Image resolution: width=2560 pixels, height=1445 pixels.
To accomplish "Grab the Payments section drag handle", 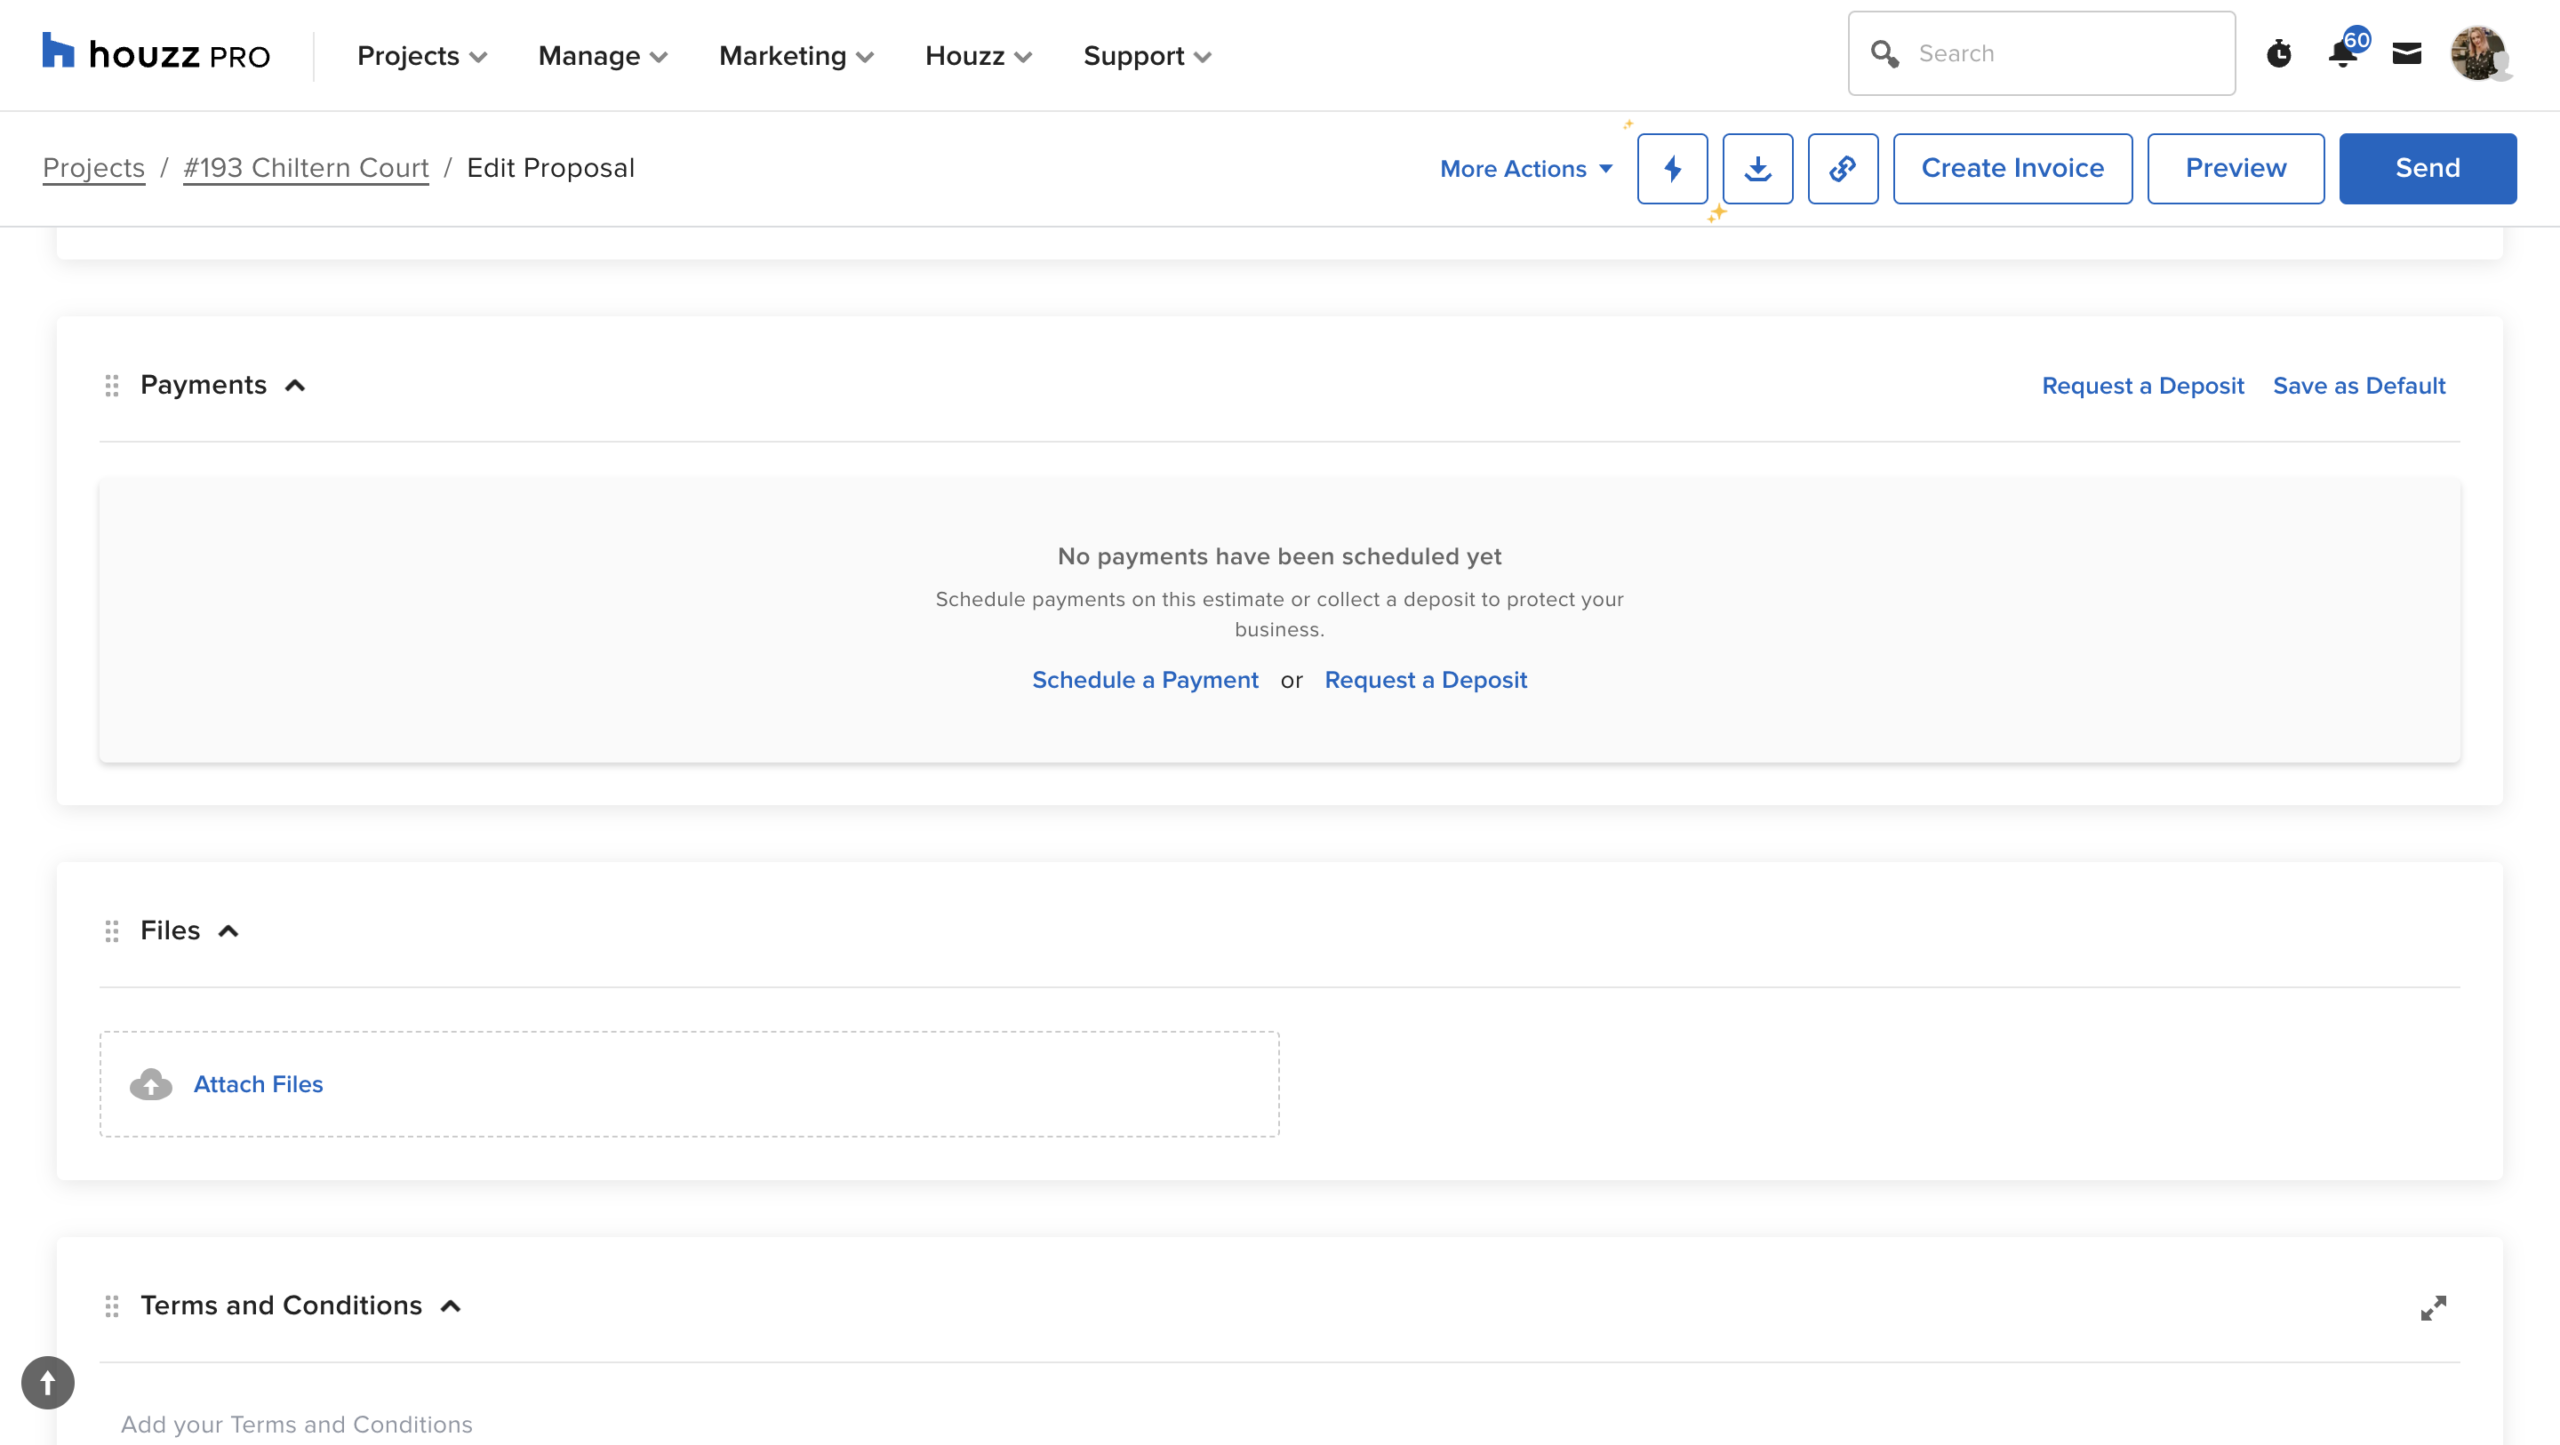I will [x=112, y=386].
